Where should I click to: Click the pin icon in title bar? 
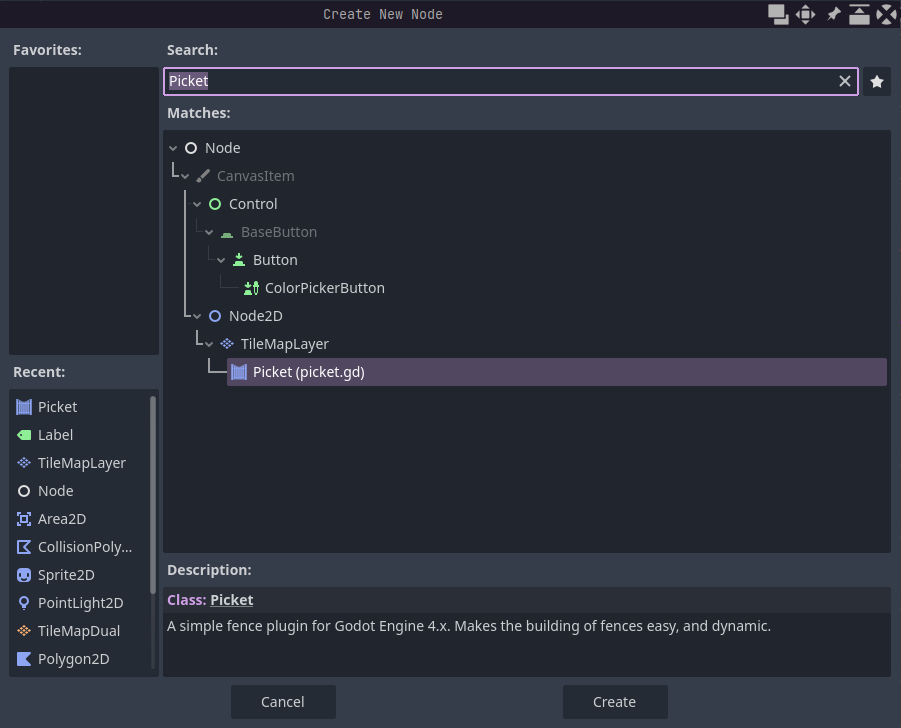coord(833,14)
